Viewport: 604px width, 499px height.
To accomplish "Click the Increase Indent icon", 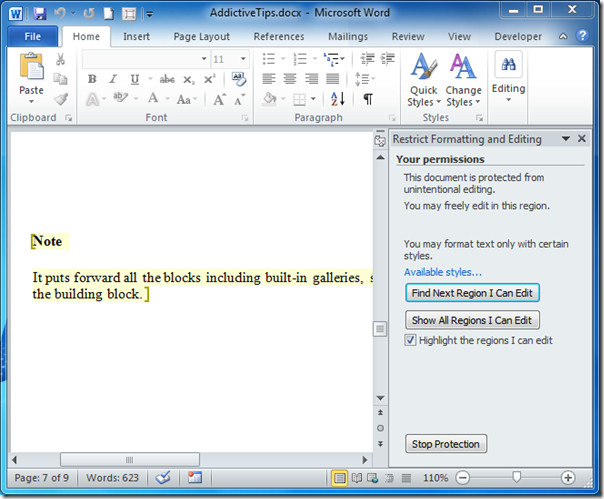I will pos(388,59).
